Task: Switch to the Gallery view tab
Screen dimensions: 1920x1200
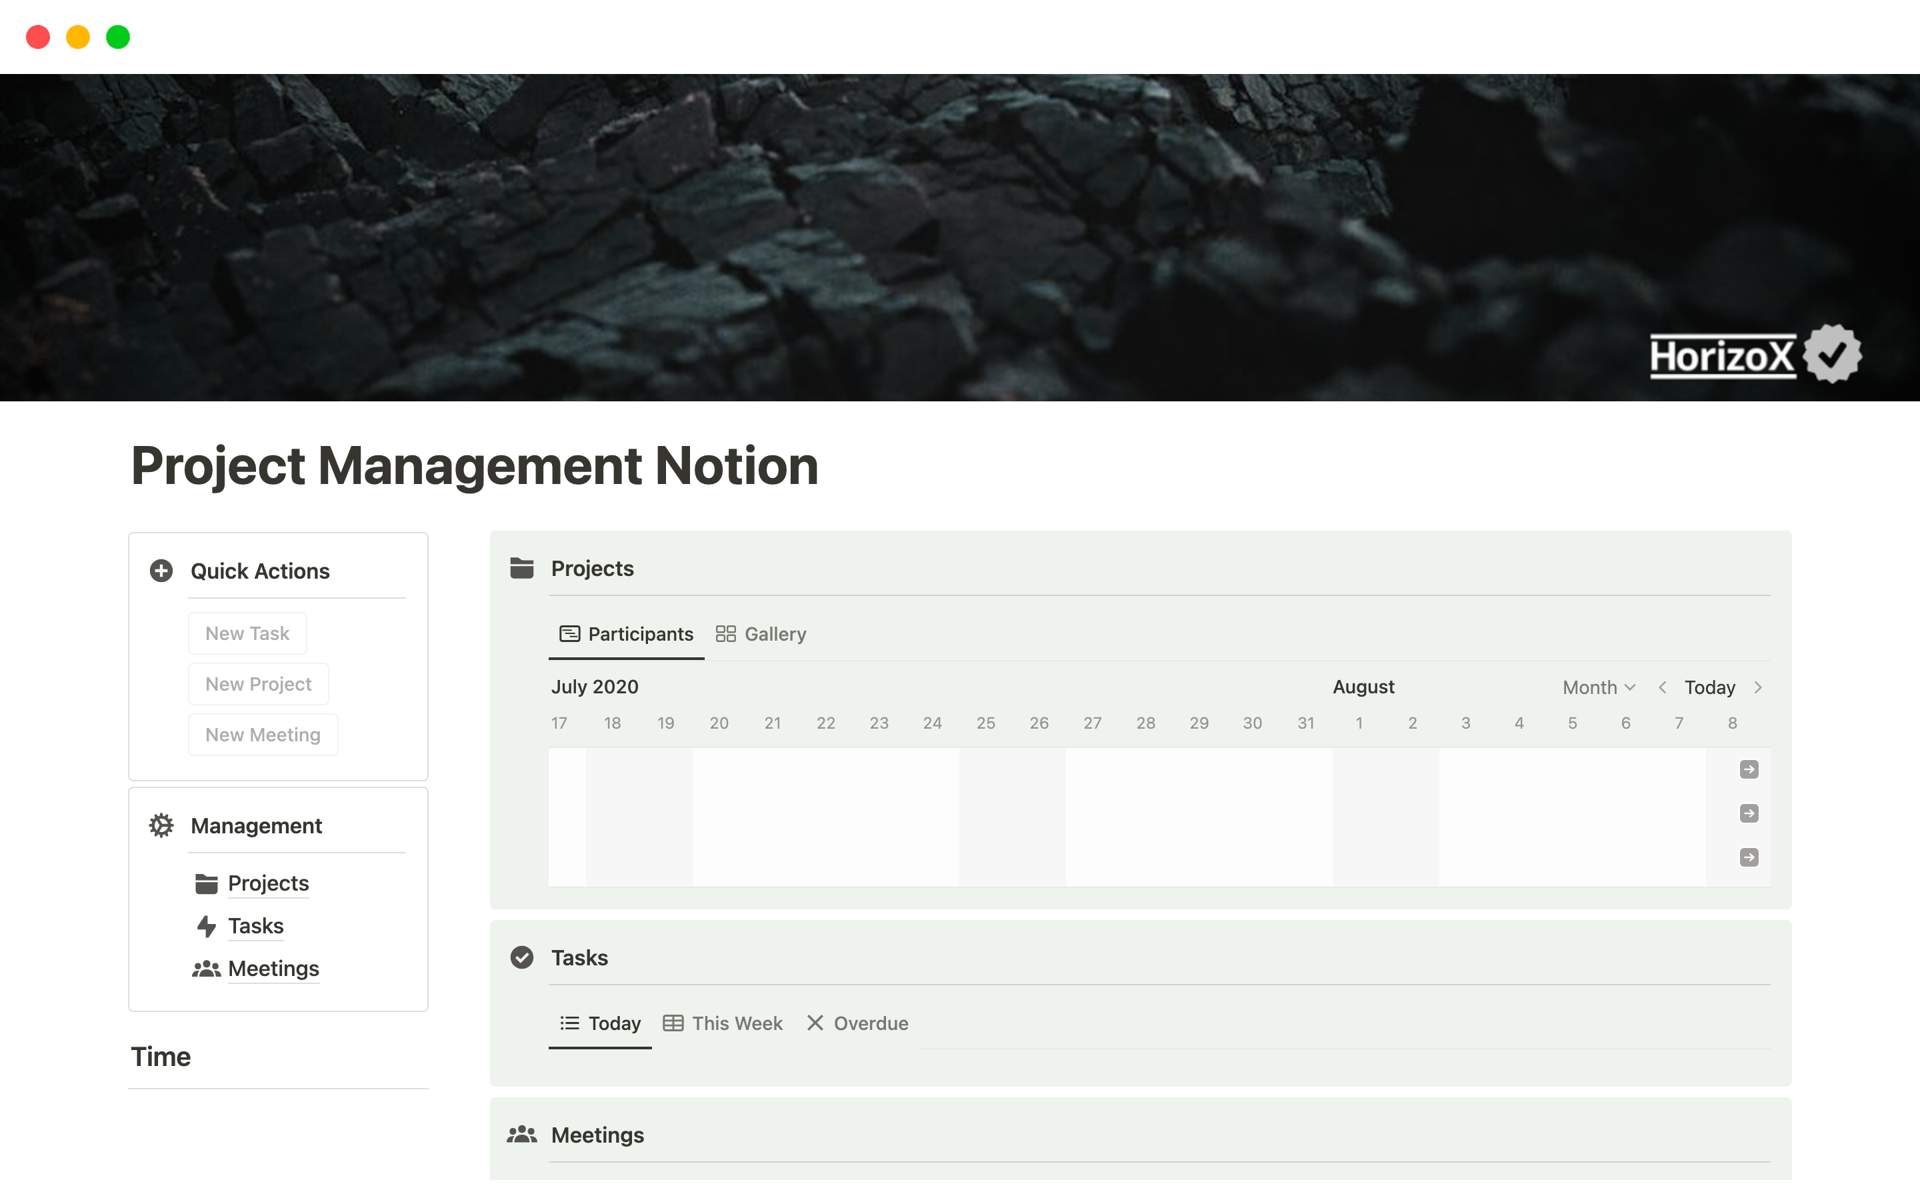Action: pyautogui.click(x=761, y=634)
